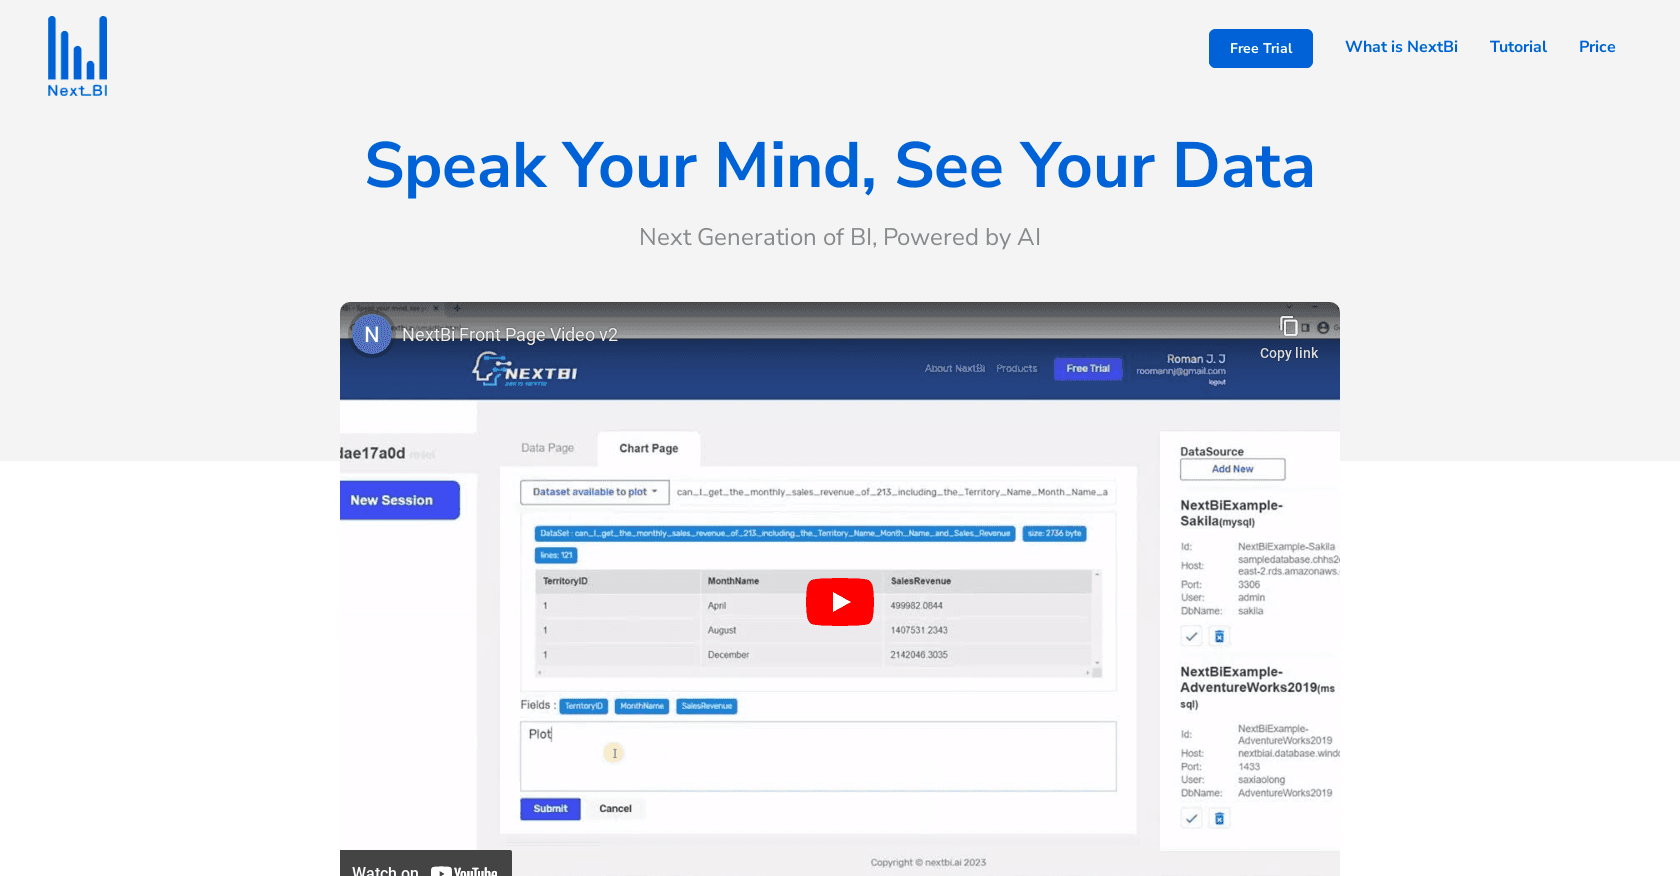The width and height of the screenshot is (1680, 876).
Task: Go to the Tutorial page
Action: point(1518,47)
